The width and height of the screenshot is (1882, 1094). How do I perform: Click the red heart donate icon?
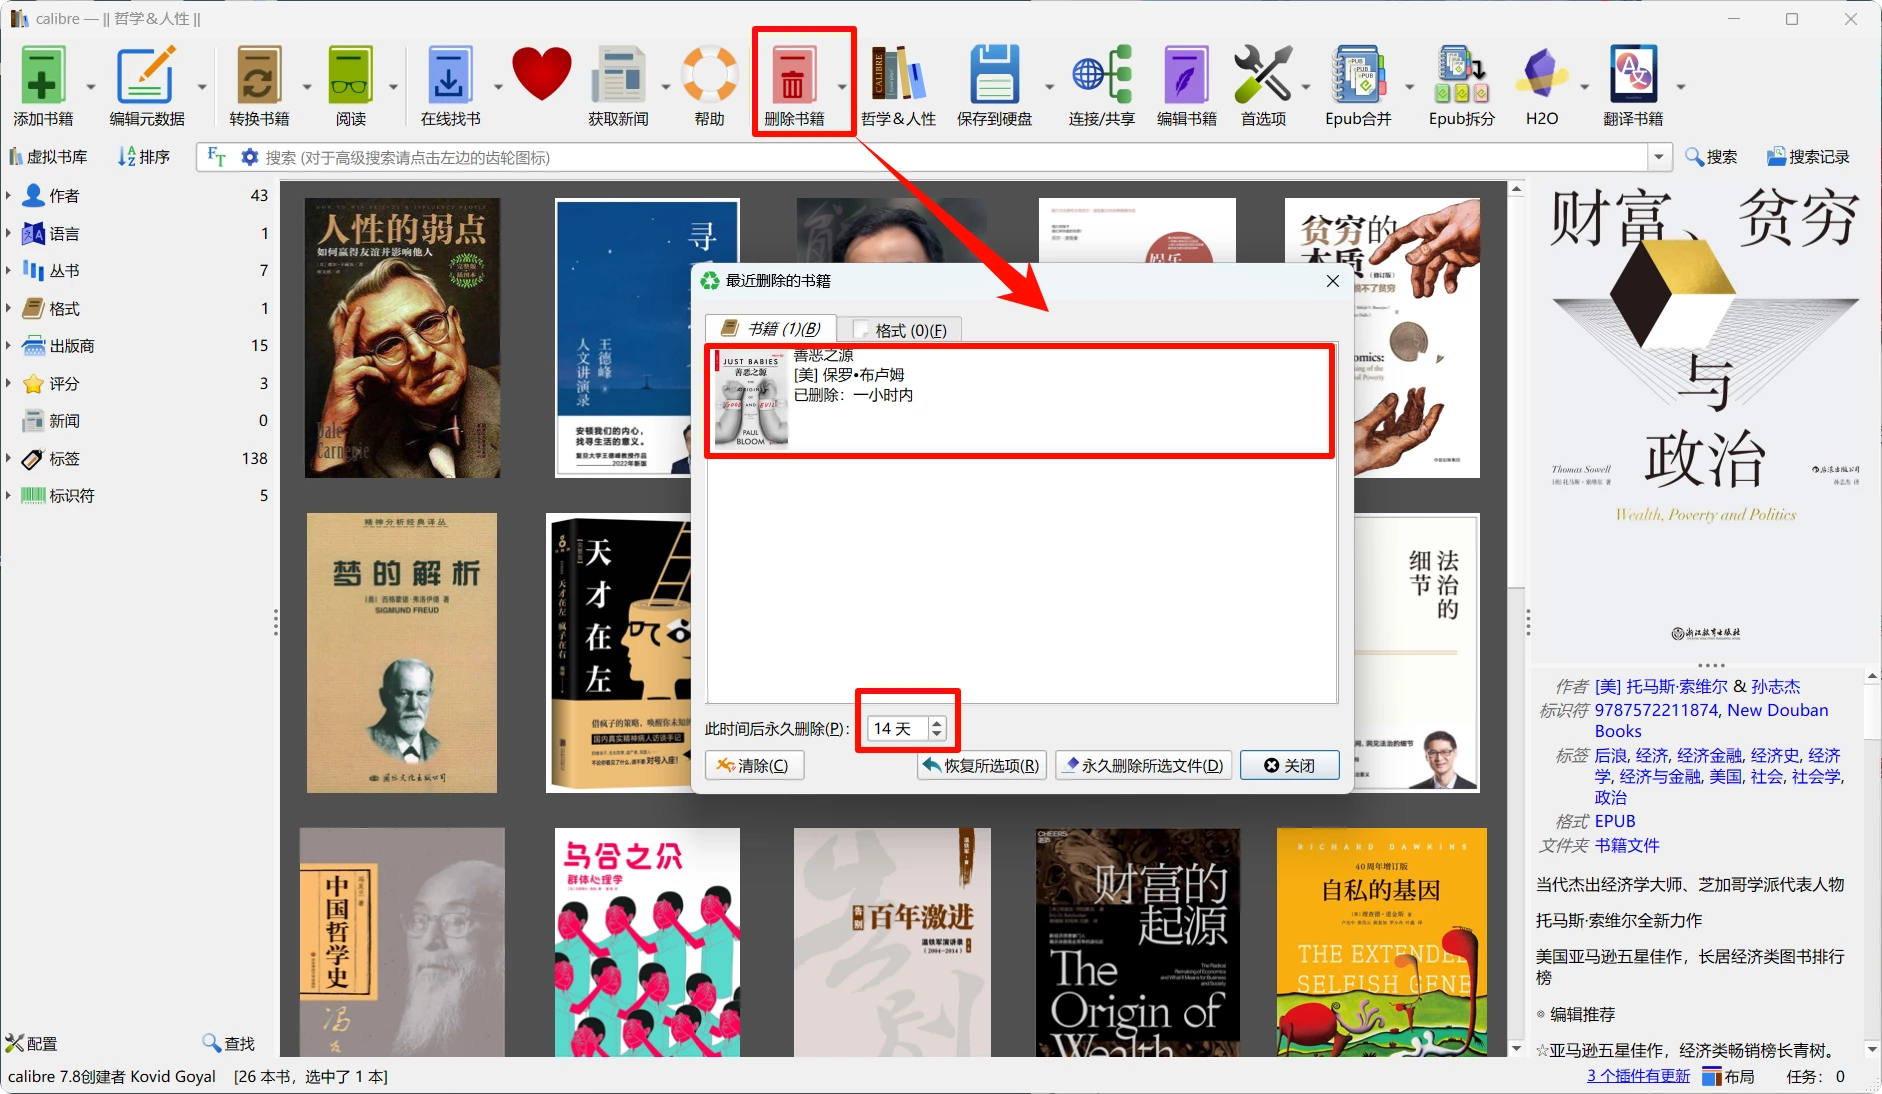click(541, 74)
